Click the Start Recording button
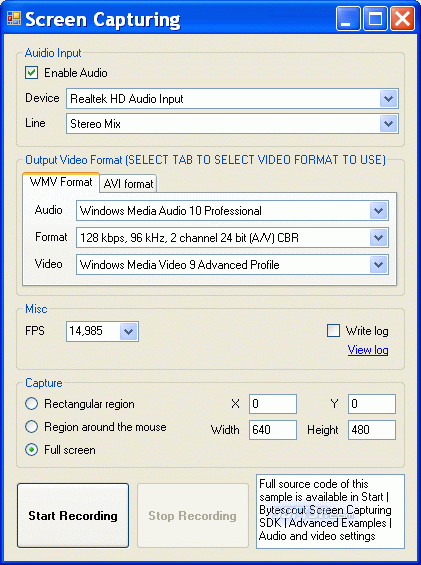Screen dimensions: 421x565 click(x=73, y=516)
